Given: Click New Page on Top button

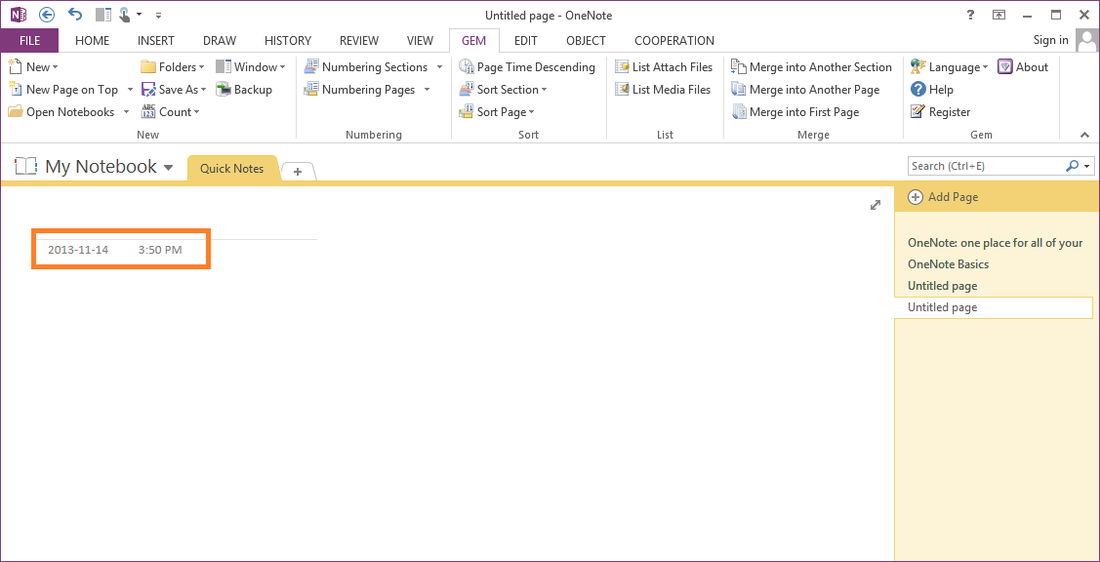Looking at the screenshot, I should [64, 90].
